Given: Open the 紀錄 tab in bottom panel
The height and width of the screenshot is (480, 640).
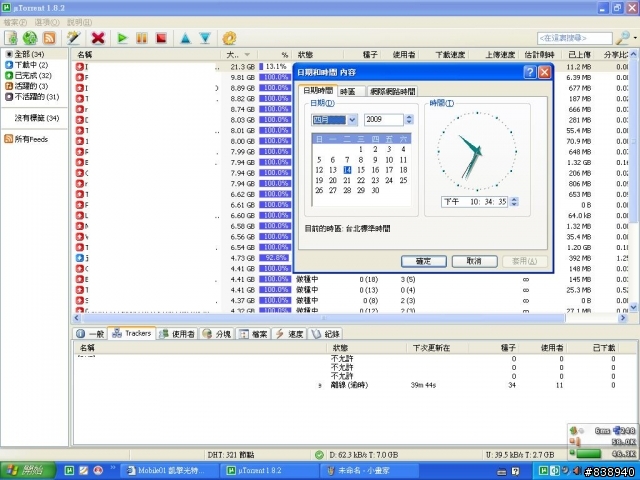Looking at the screenshot, I should pyautogui.click(x=325, y=334).
